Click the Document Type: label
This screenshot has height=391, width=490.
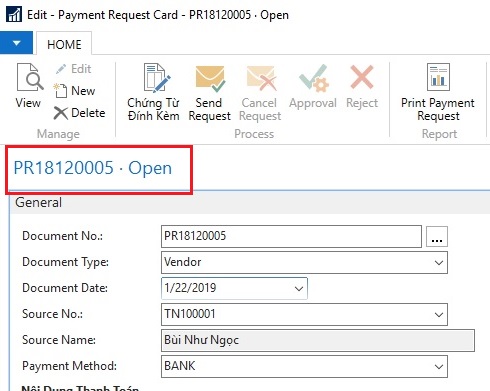click(66, 262)
